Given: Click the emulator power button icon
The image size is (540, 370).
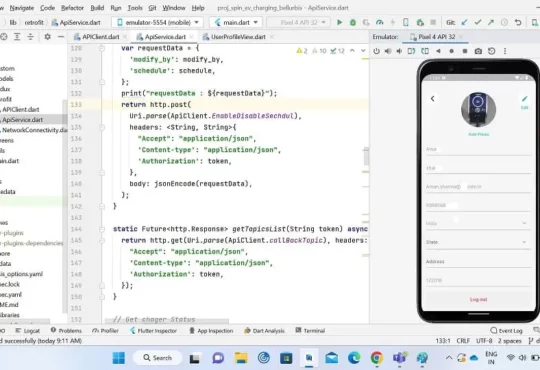Looking at the screenshot, I should [376, 51].
